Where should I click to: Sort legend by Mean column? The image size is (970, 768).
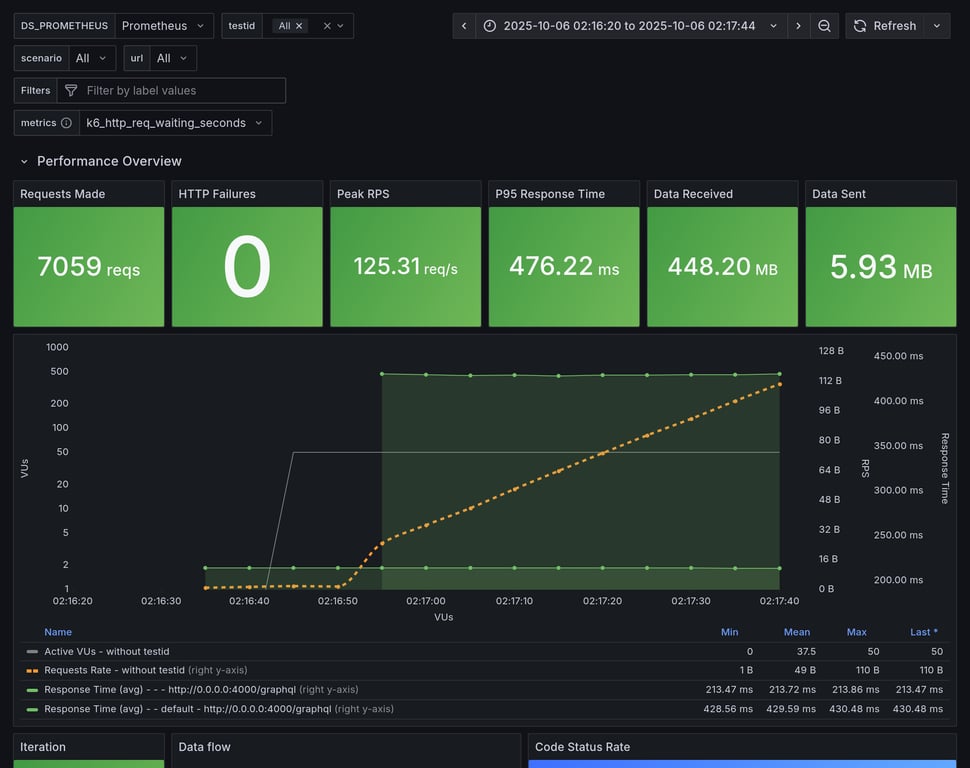(x=797, y=632)
